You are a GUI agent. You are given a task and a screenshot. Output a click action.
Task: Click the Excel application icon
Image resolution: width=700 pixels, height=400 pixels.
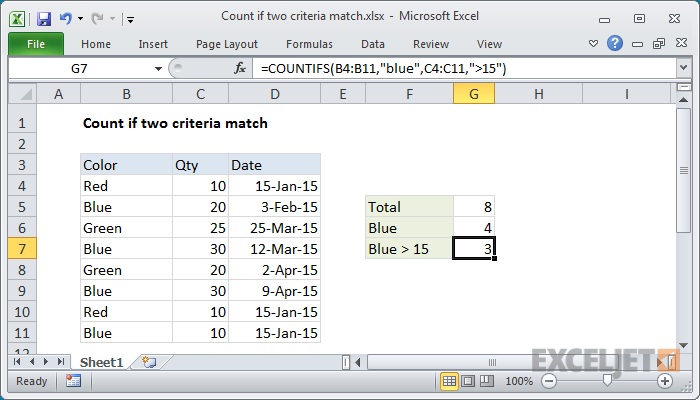click(17, 19)
